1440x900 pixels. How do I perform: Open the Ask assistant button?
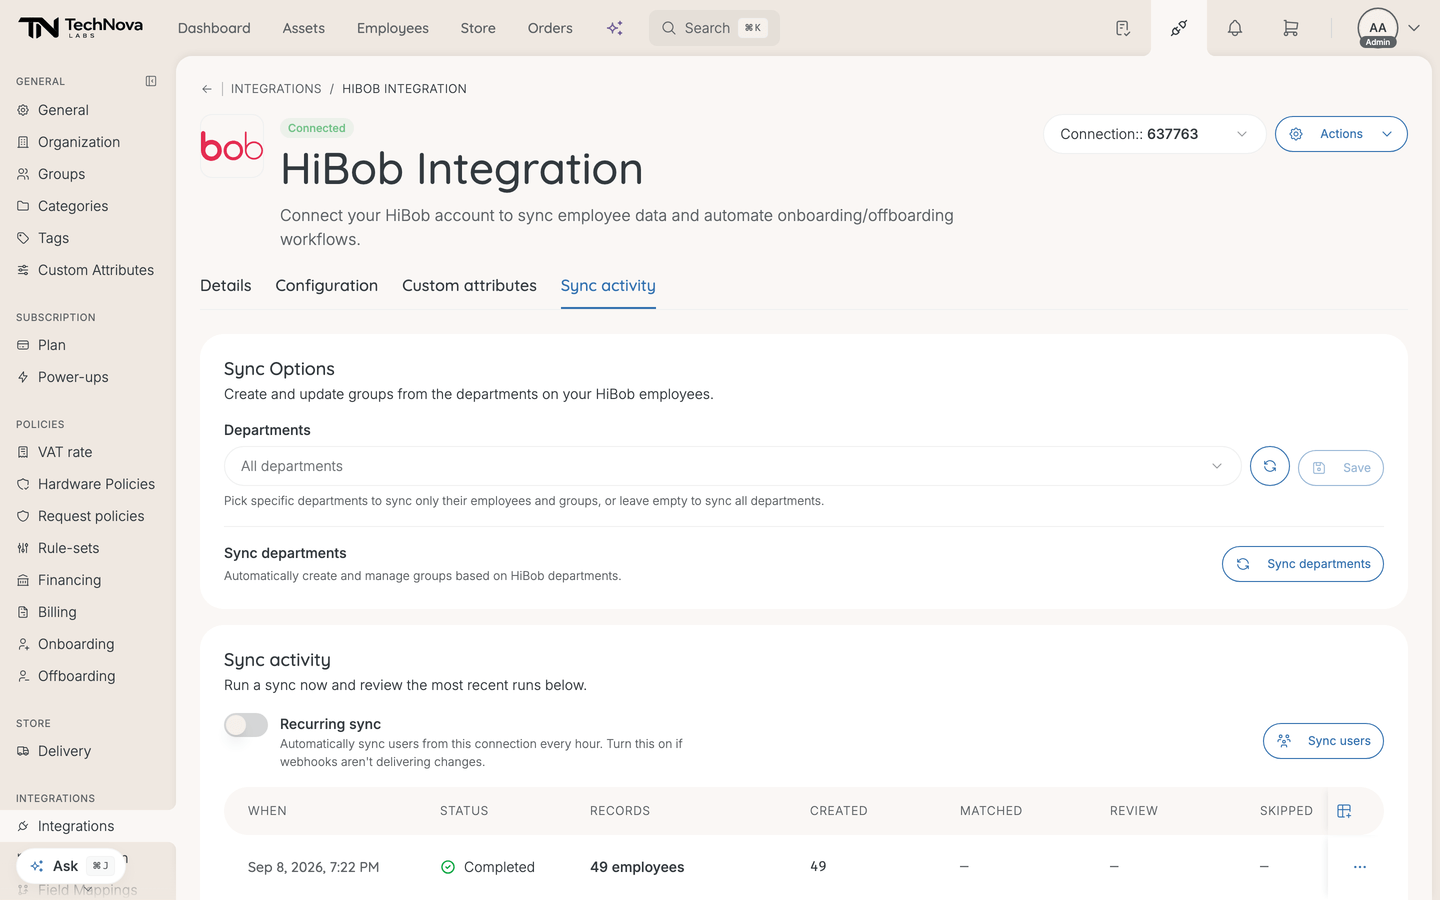pyautogui.click(x=71, y=866)
